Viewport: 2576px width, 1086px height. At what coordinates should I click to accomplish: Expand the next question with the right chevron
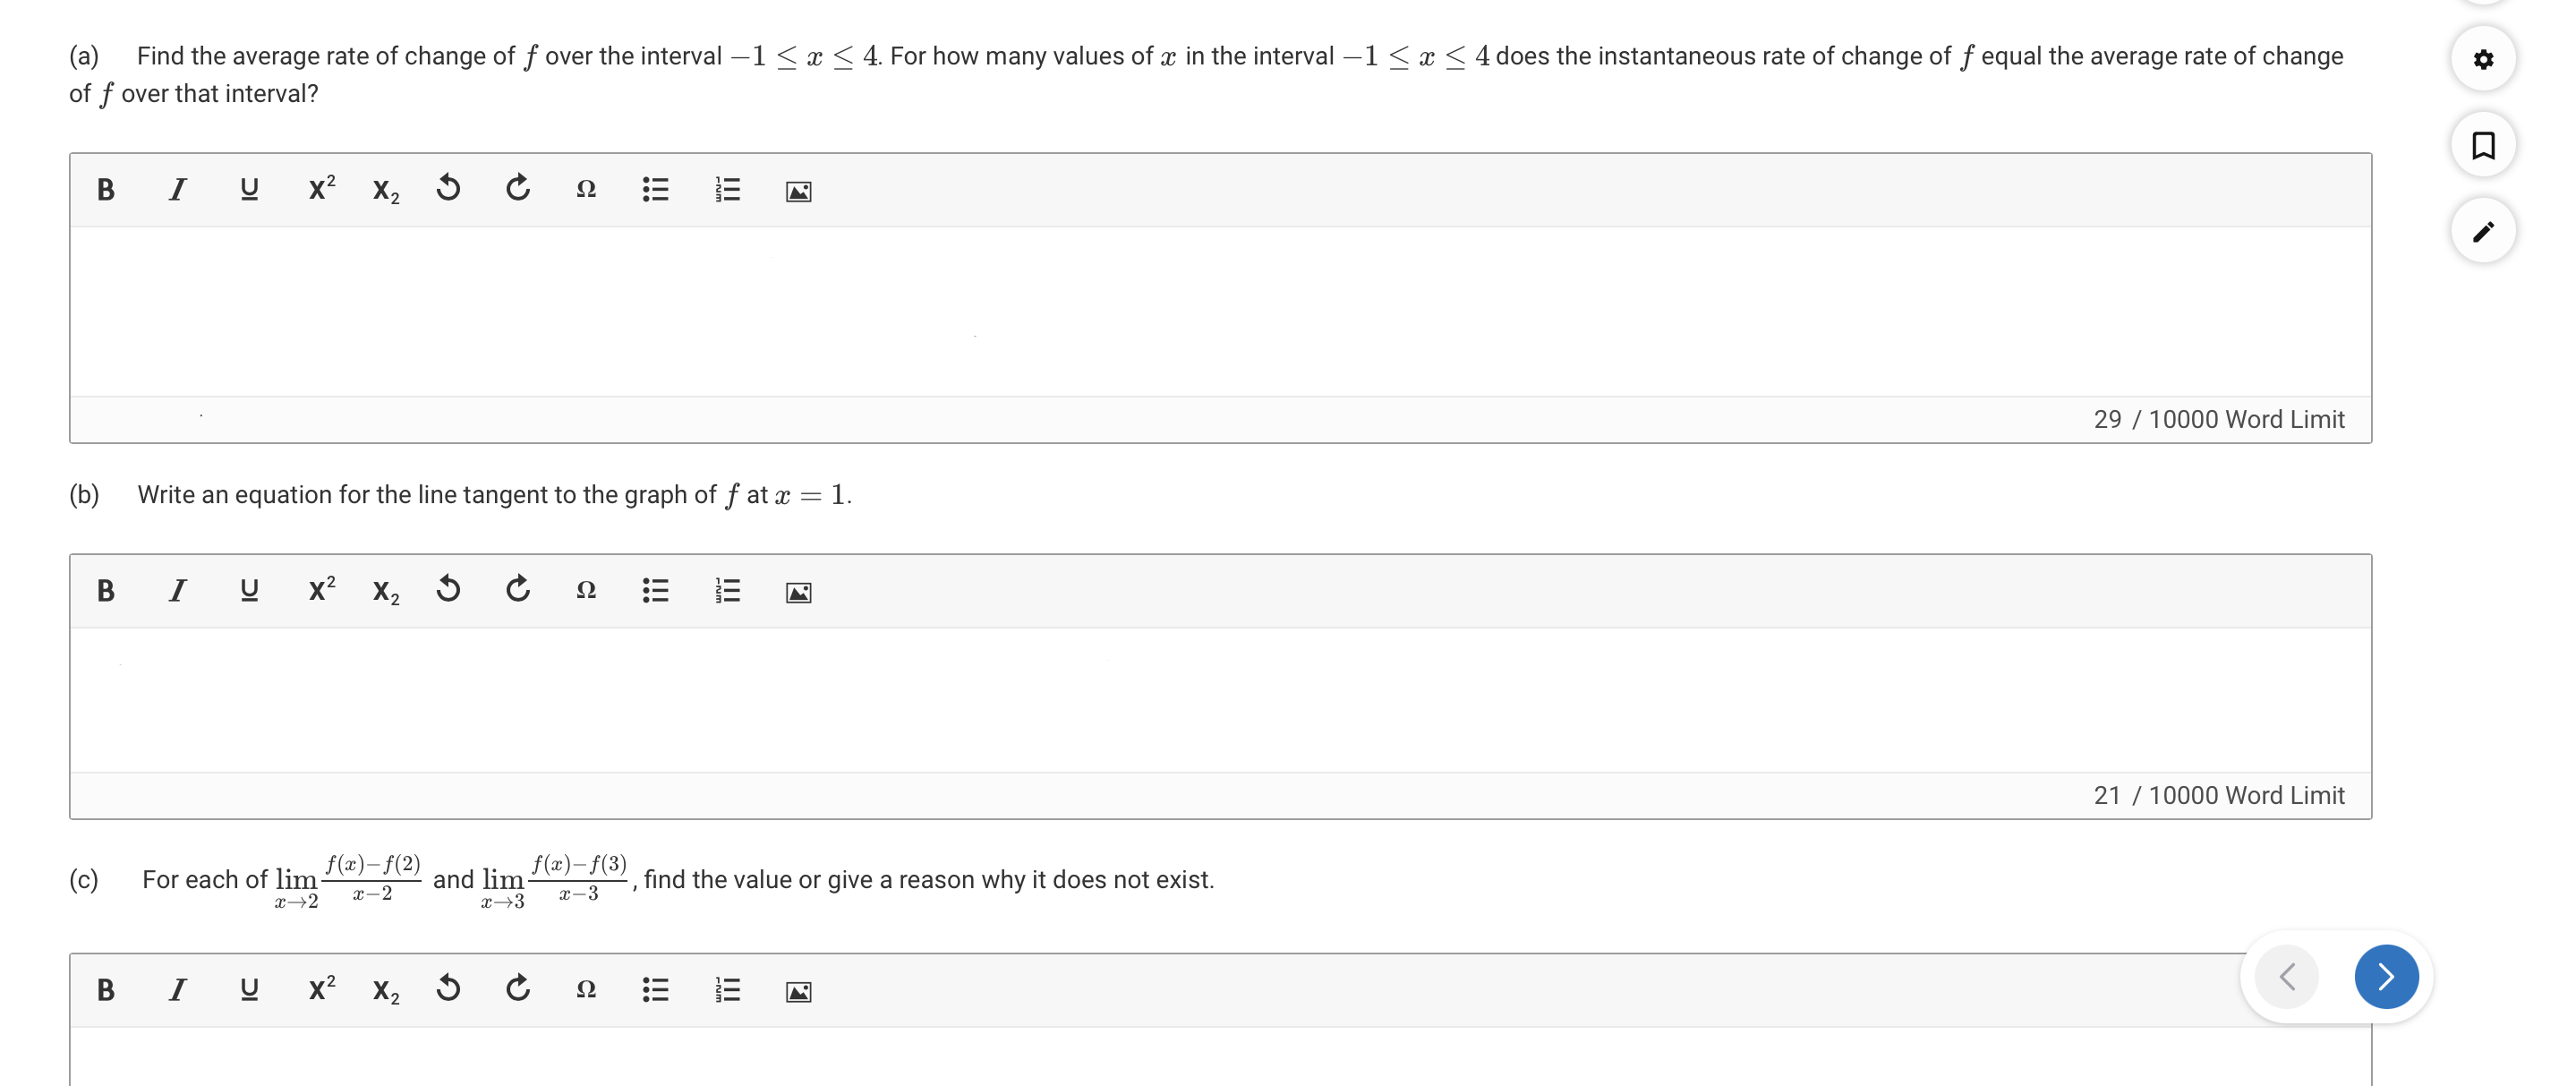(x=2385, y=976)
